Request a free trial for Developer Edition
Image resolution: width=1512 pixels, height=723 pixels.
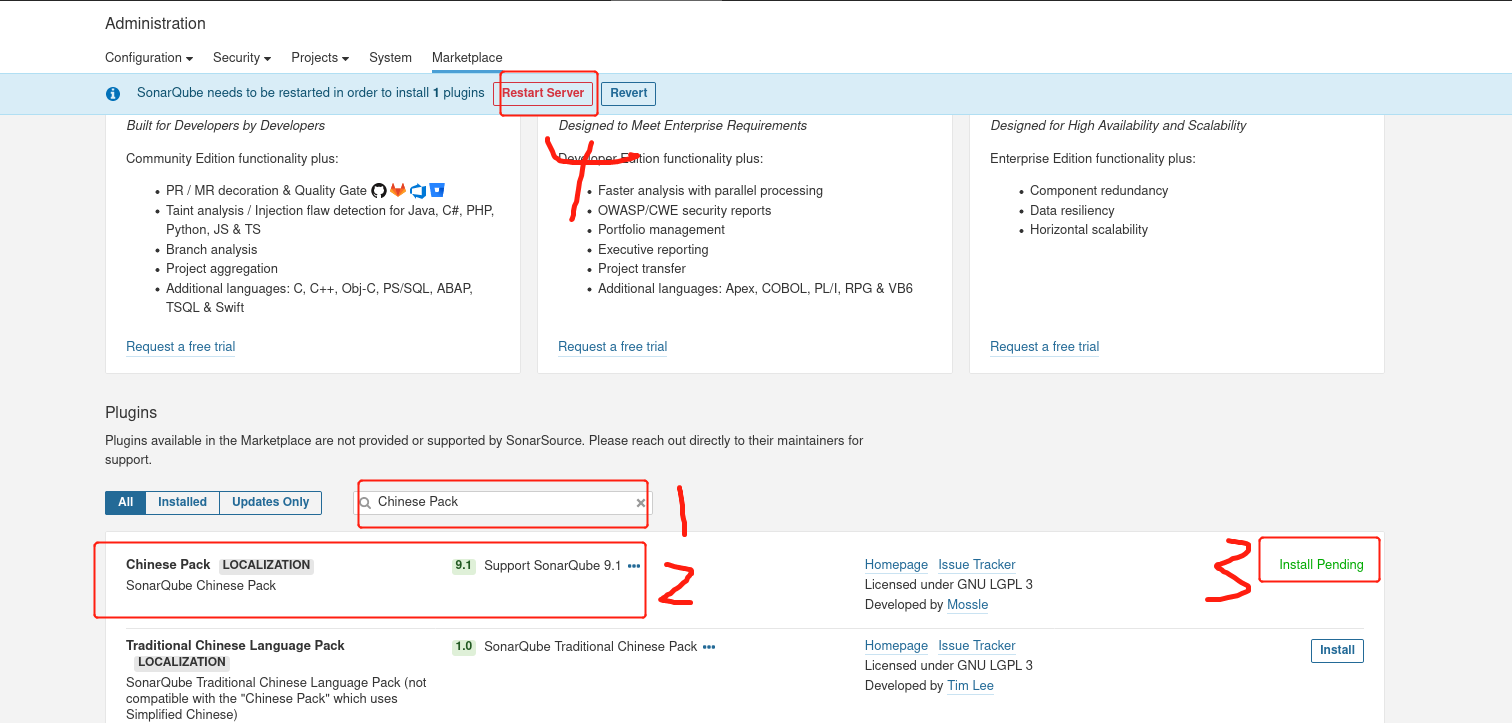tap(181, 347)
